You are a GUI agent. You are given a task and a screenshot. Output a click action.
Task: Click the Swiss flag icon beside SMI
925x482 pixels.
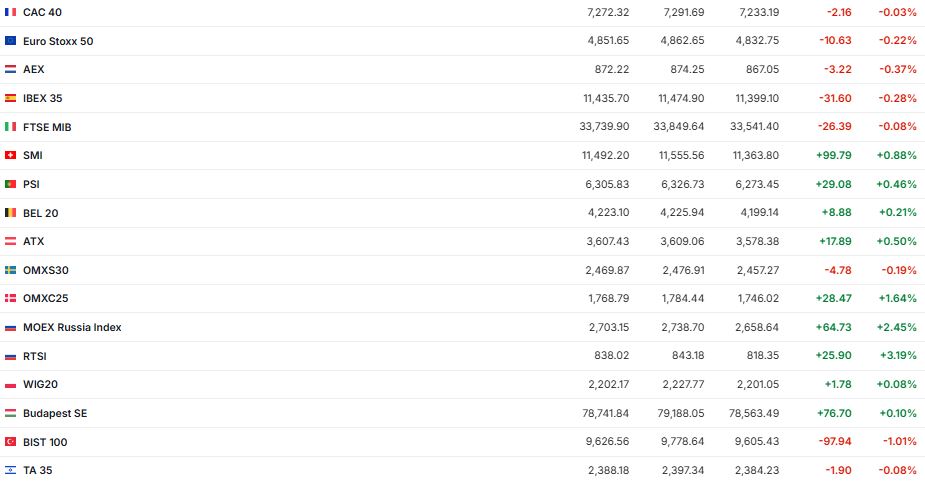pyautogui.click(x=10, y=155)
